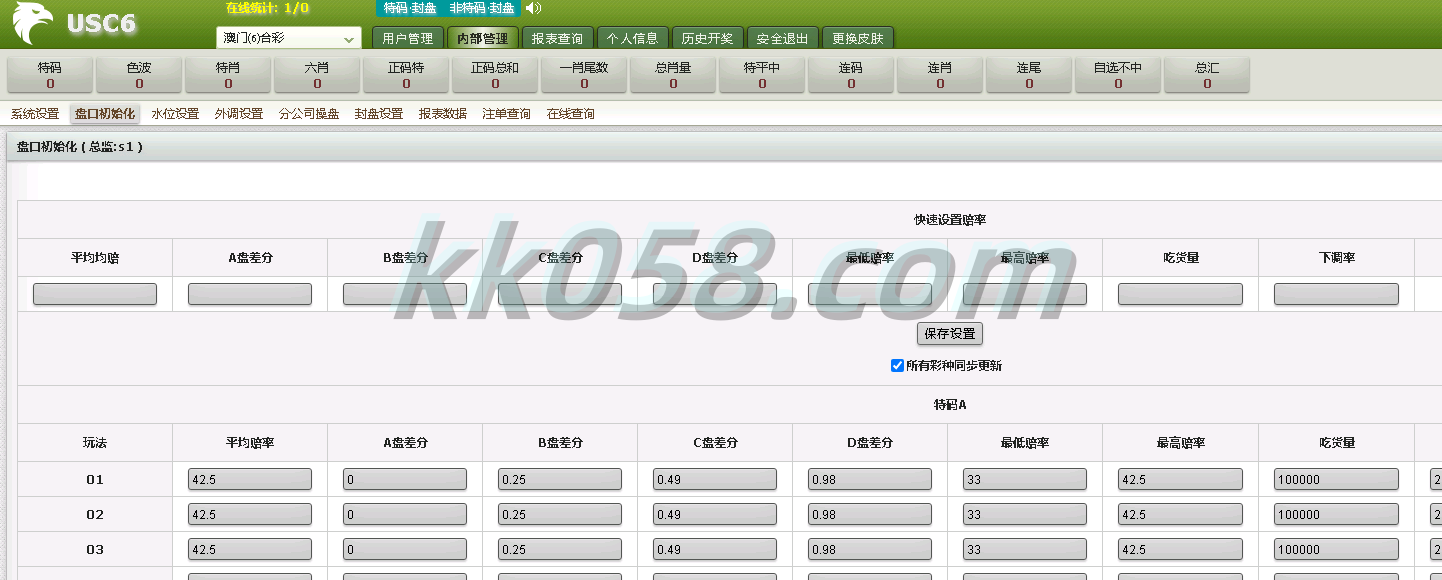Image resolution: width=1442 pixels, height=580 pixels.
Task: Click row 02 最高赔率 field
Action: click(x=1180, y=514)
